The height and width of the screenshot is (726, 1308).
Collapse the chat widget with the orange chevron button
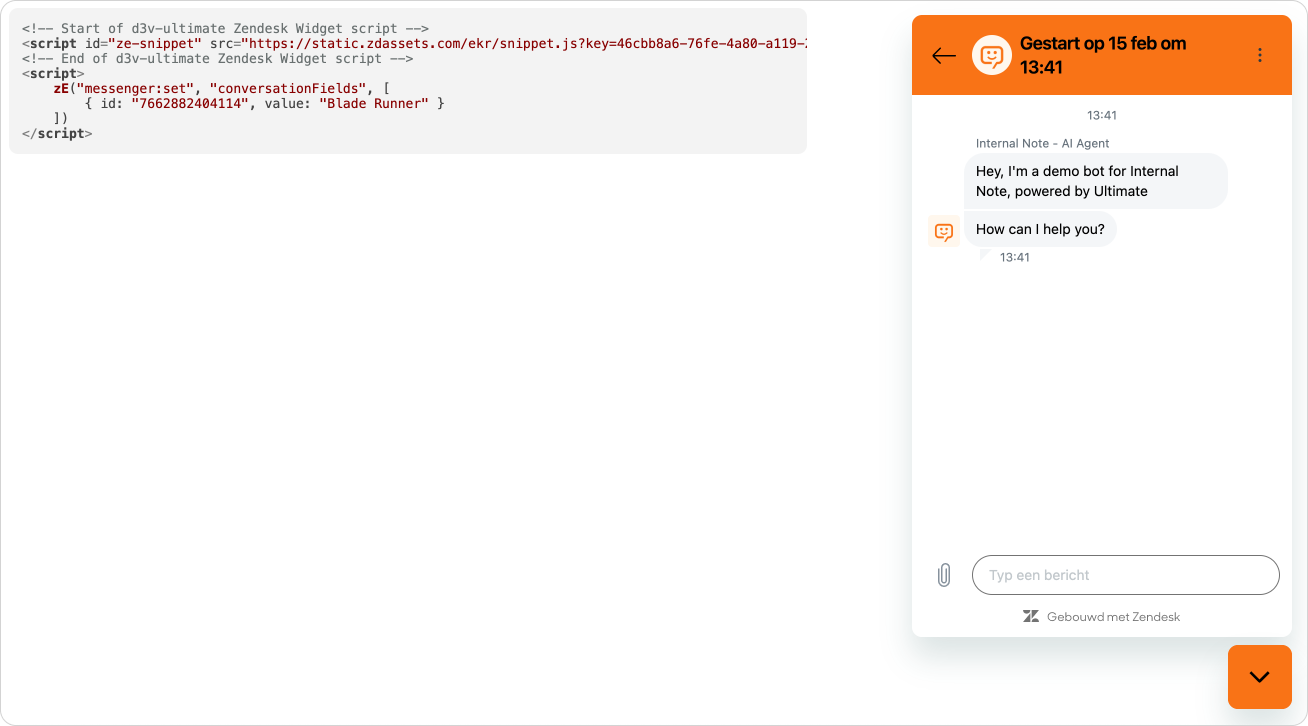[x=1260, y=677]
